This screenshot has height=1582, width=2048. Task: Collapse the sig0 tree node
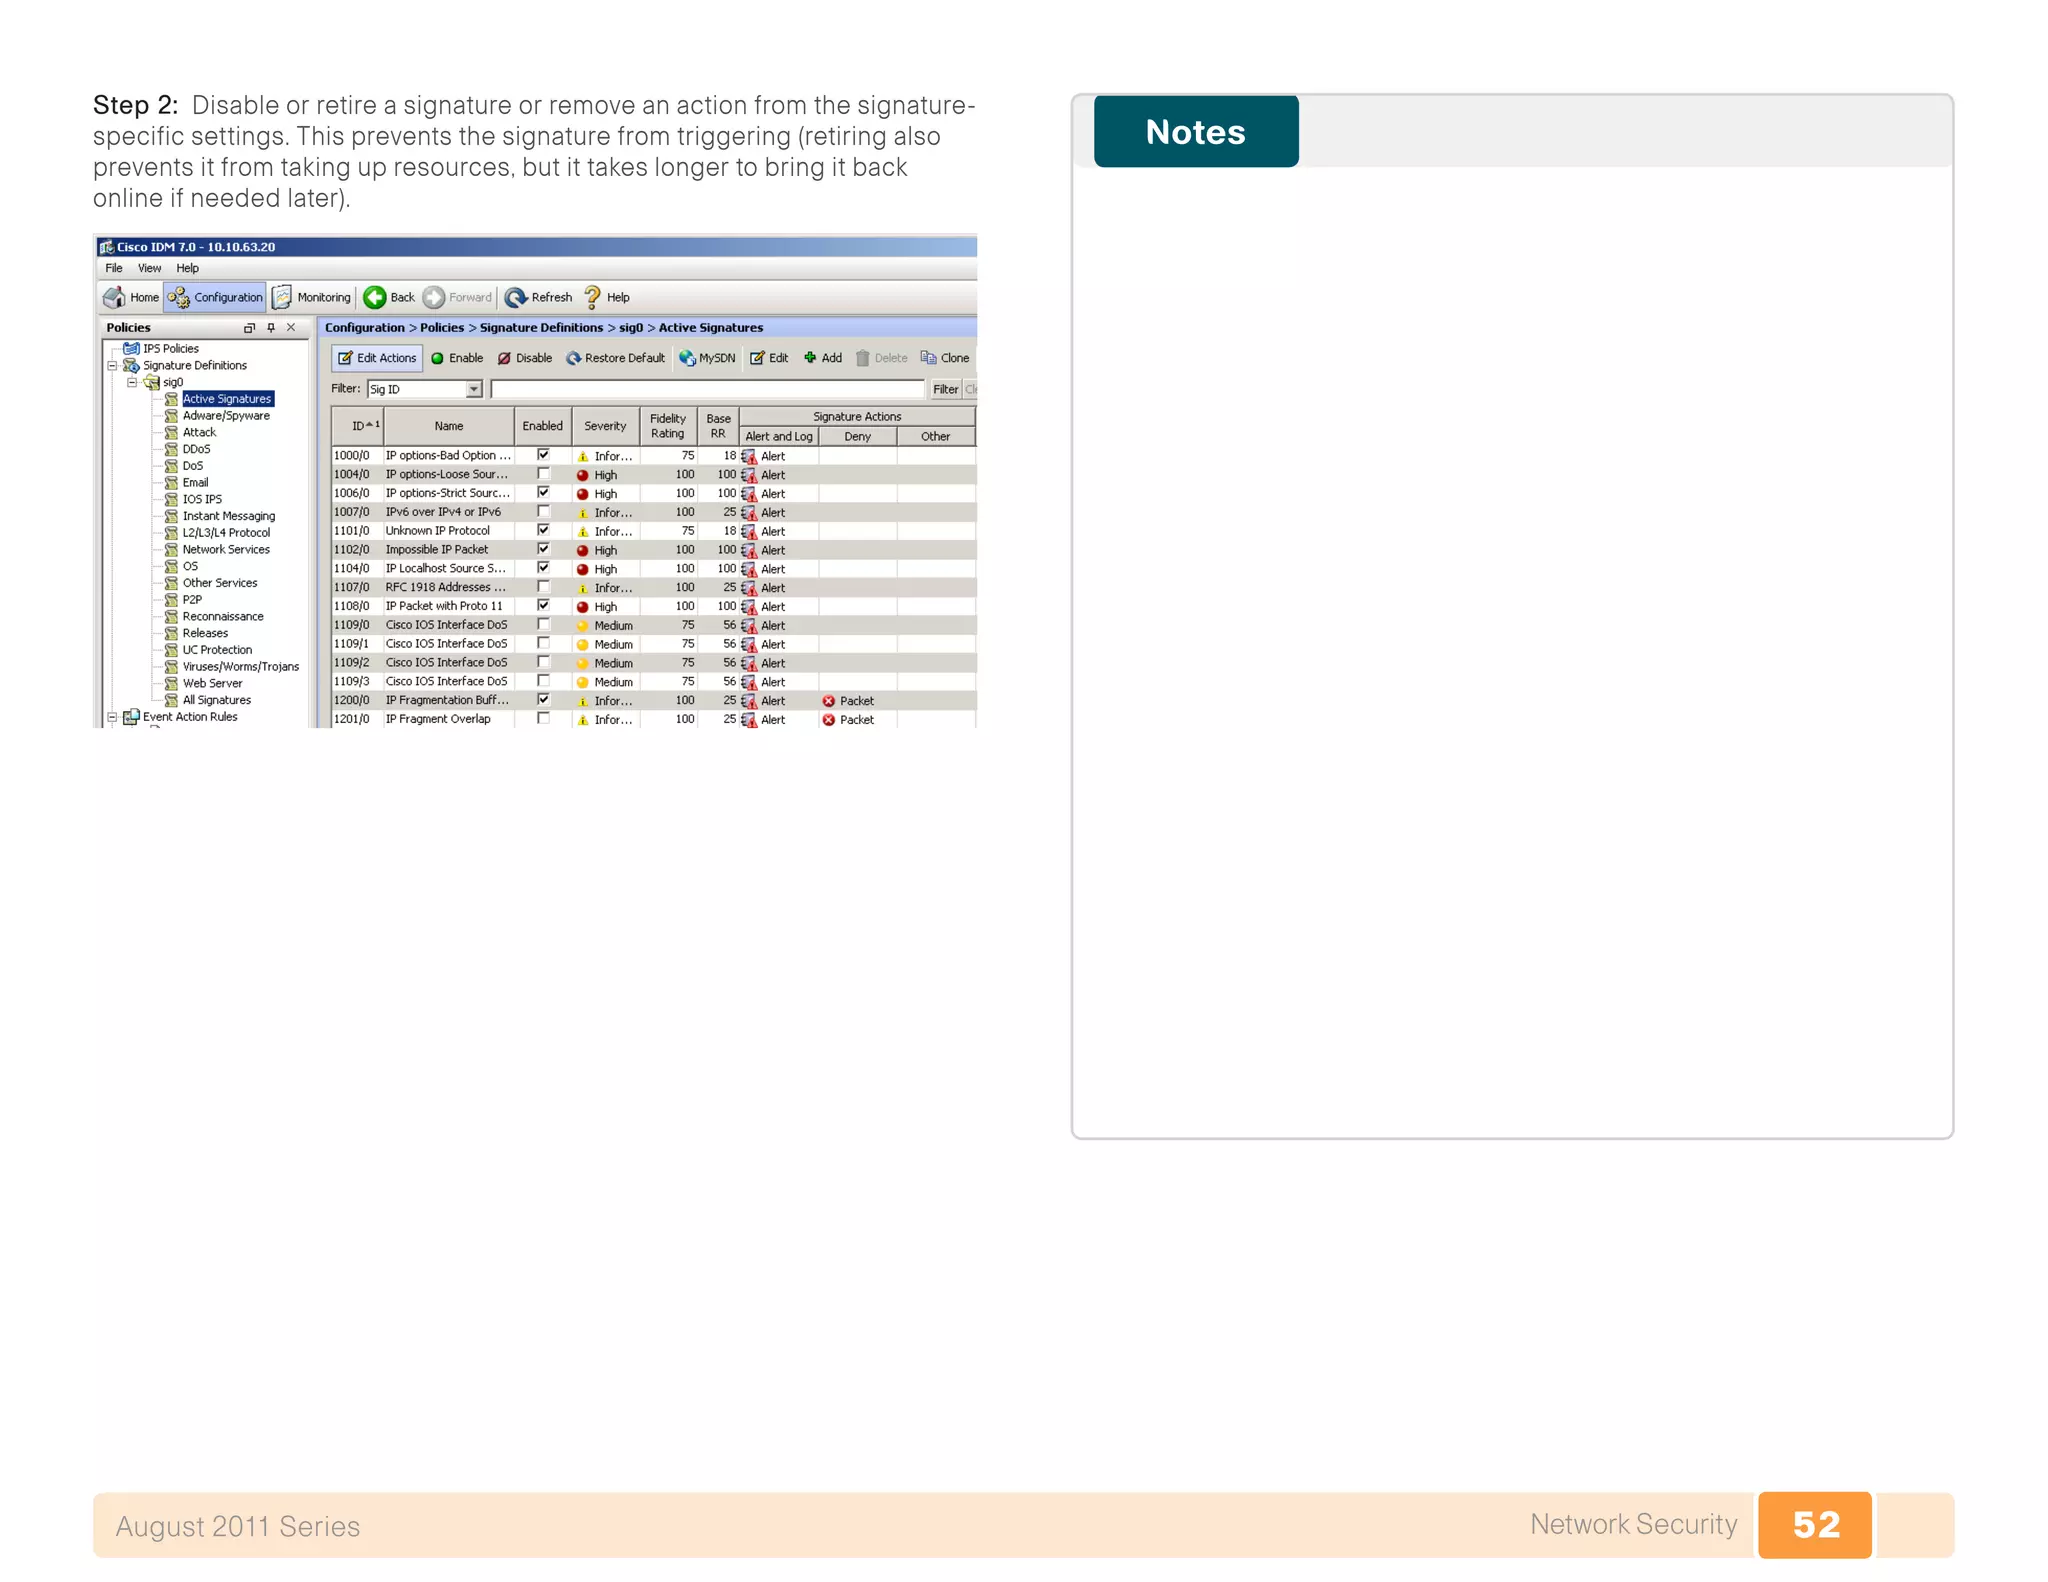pyautogui.click(x=131, y=382)
